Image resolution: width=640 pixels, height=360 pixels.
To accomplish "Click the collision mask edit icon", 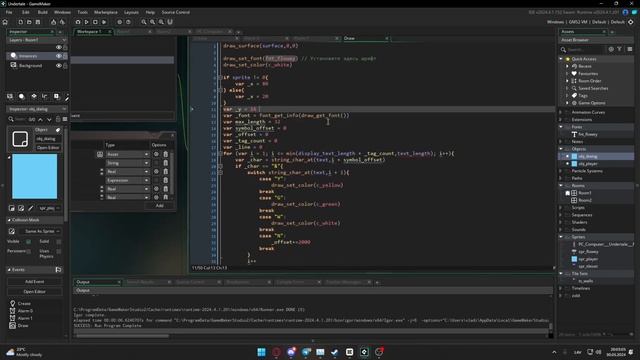I will click(12, 231).
